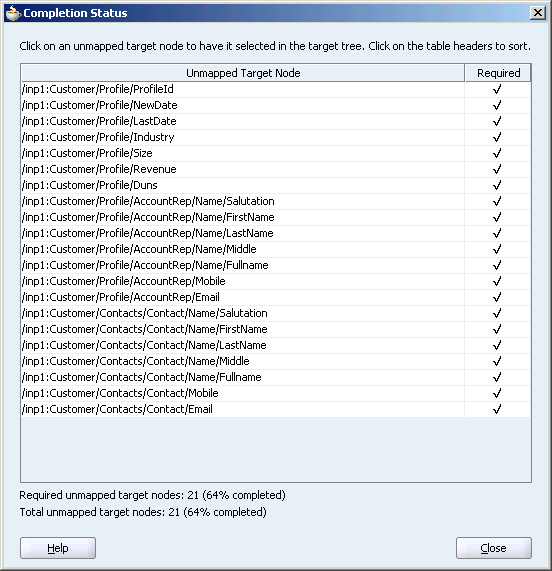Screen dimensions: 552x571
Task: Click Required checkmark for AccountRep/Name/Salutation
Action: (x=497, y=201)
